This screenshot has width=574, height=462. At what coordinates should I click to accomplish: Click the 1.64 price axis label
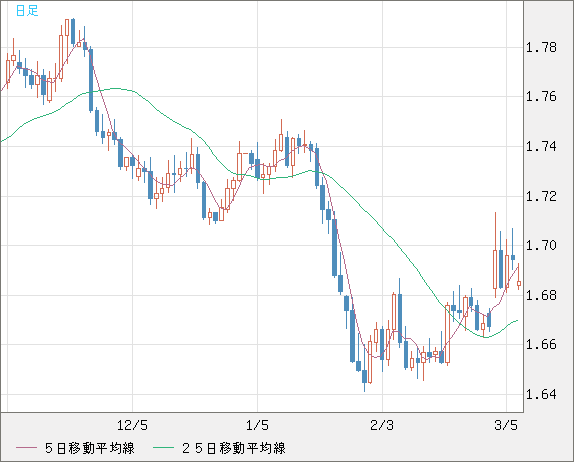pos(541,394)
